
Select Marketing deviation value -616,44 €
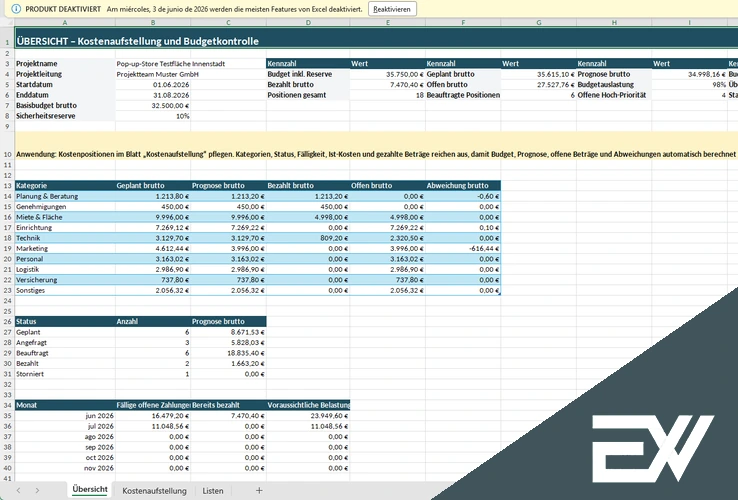tap(463, 248)
